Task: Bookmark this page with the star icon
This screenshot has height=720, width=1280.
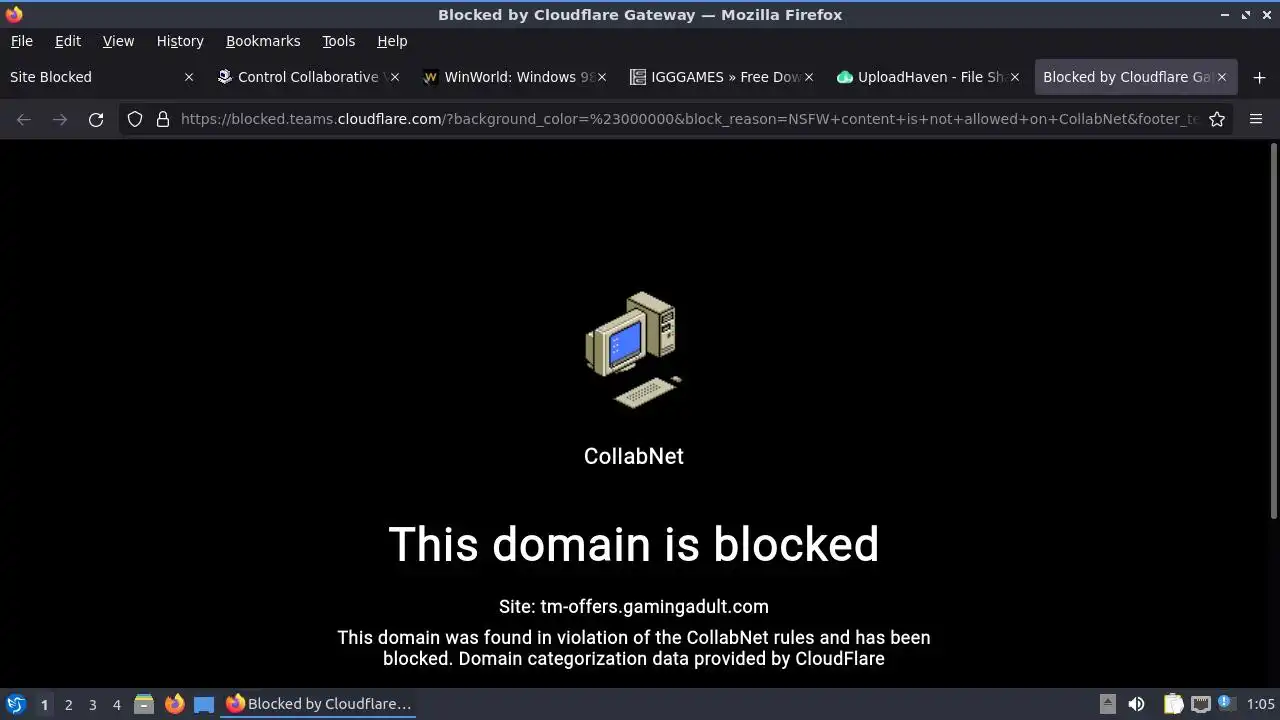Action: tap(1217, 119)
